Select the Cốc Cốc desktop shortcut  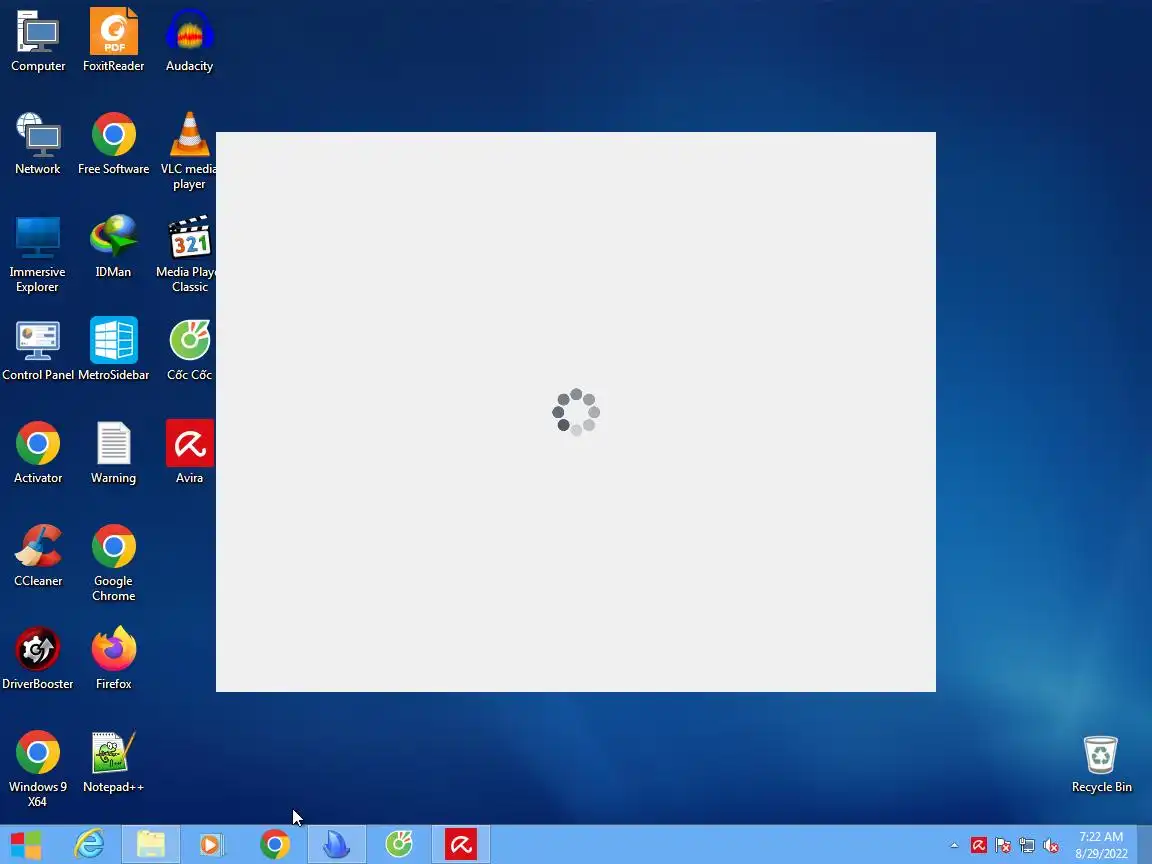tap(190, 349)
